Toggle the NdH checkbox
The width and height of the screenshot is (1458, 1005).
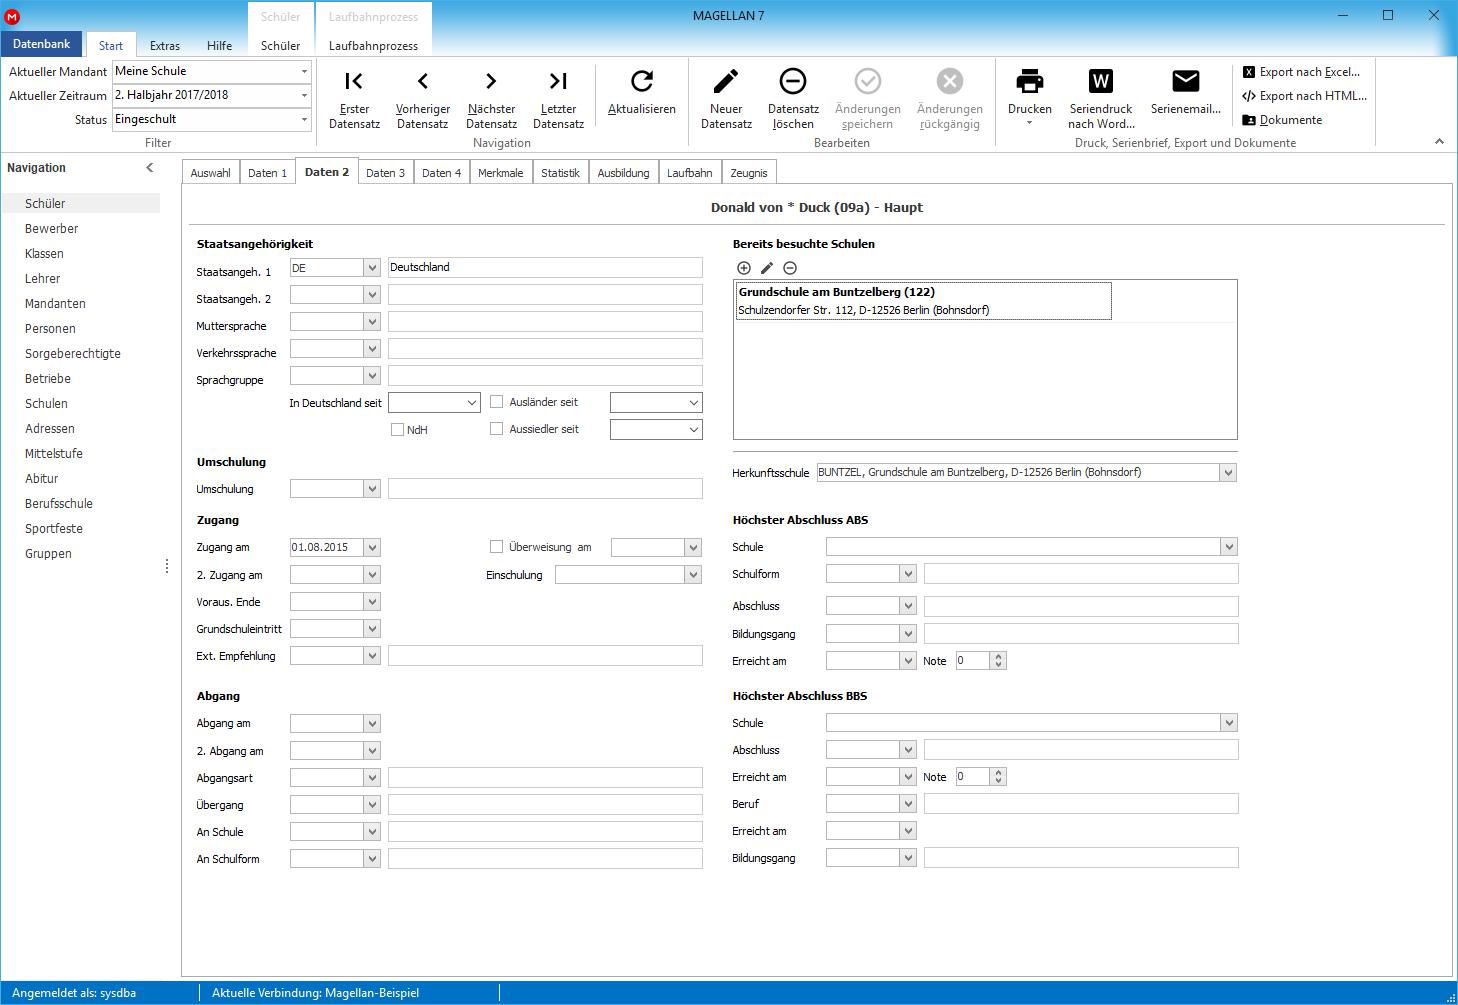pos(397,430)
